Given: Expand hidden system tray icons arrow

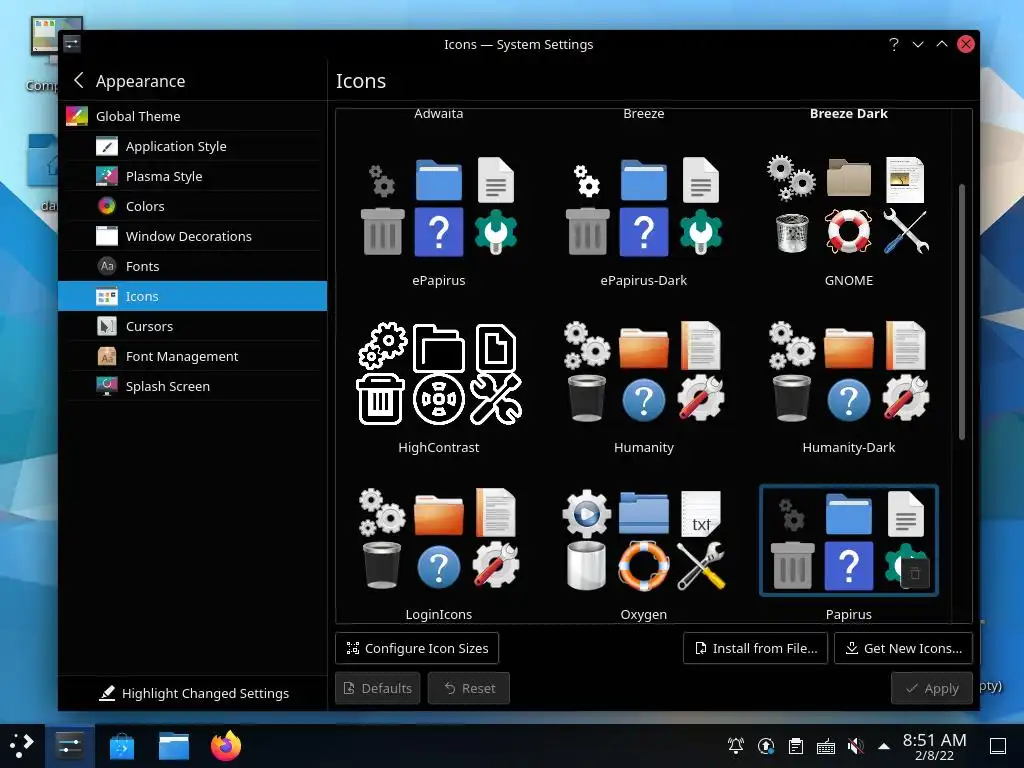Looking at the screenshot, I should 884,746.
